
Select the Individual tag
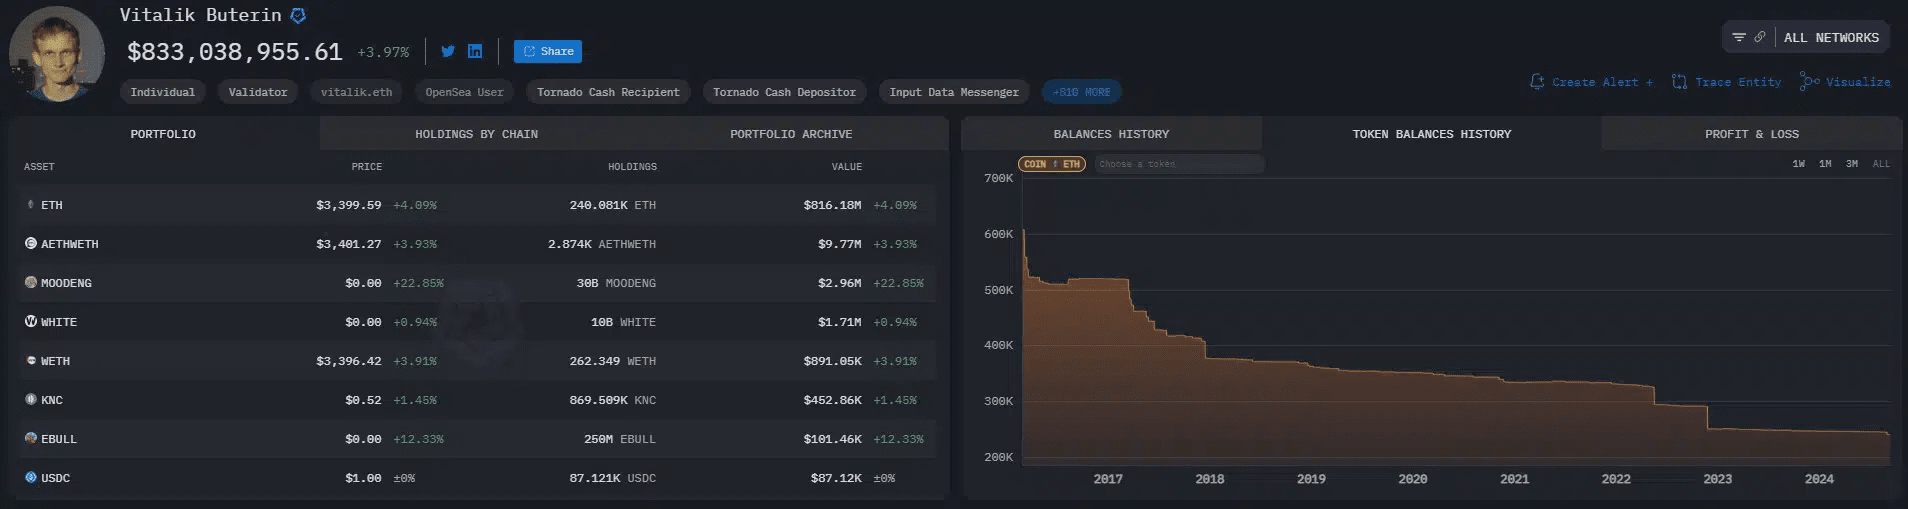pos(163,92)
